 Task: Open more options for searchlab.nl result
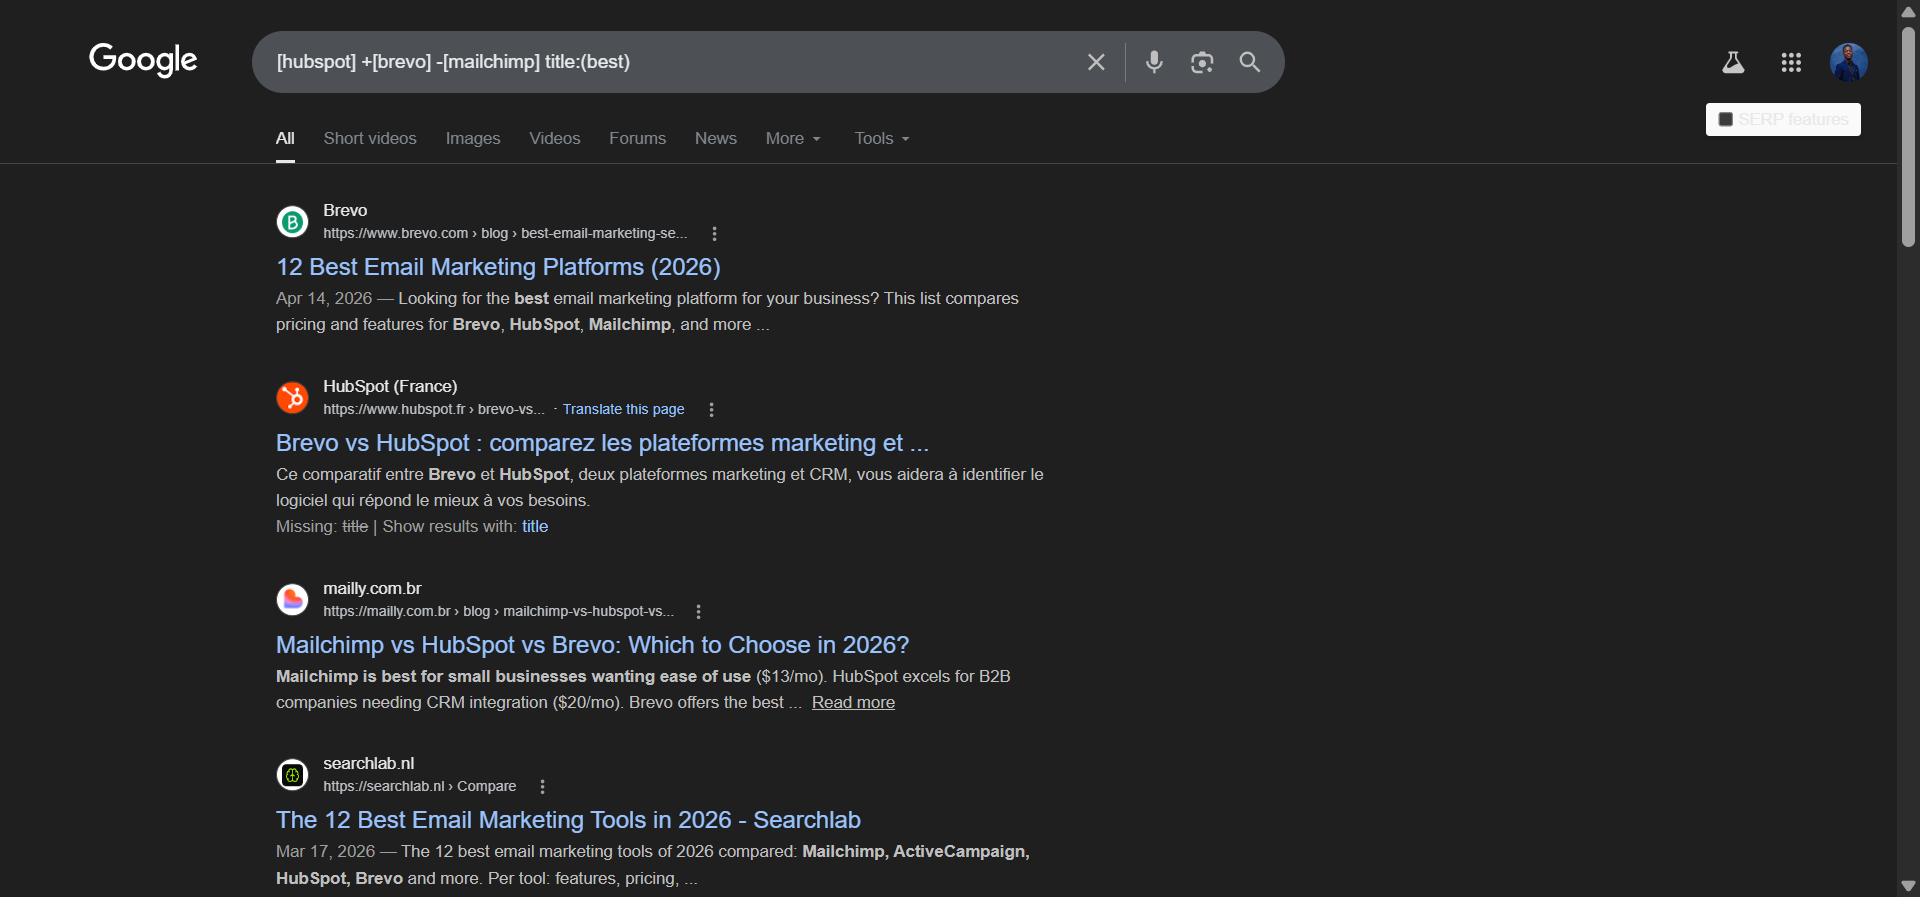[x=542, y=787]
